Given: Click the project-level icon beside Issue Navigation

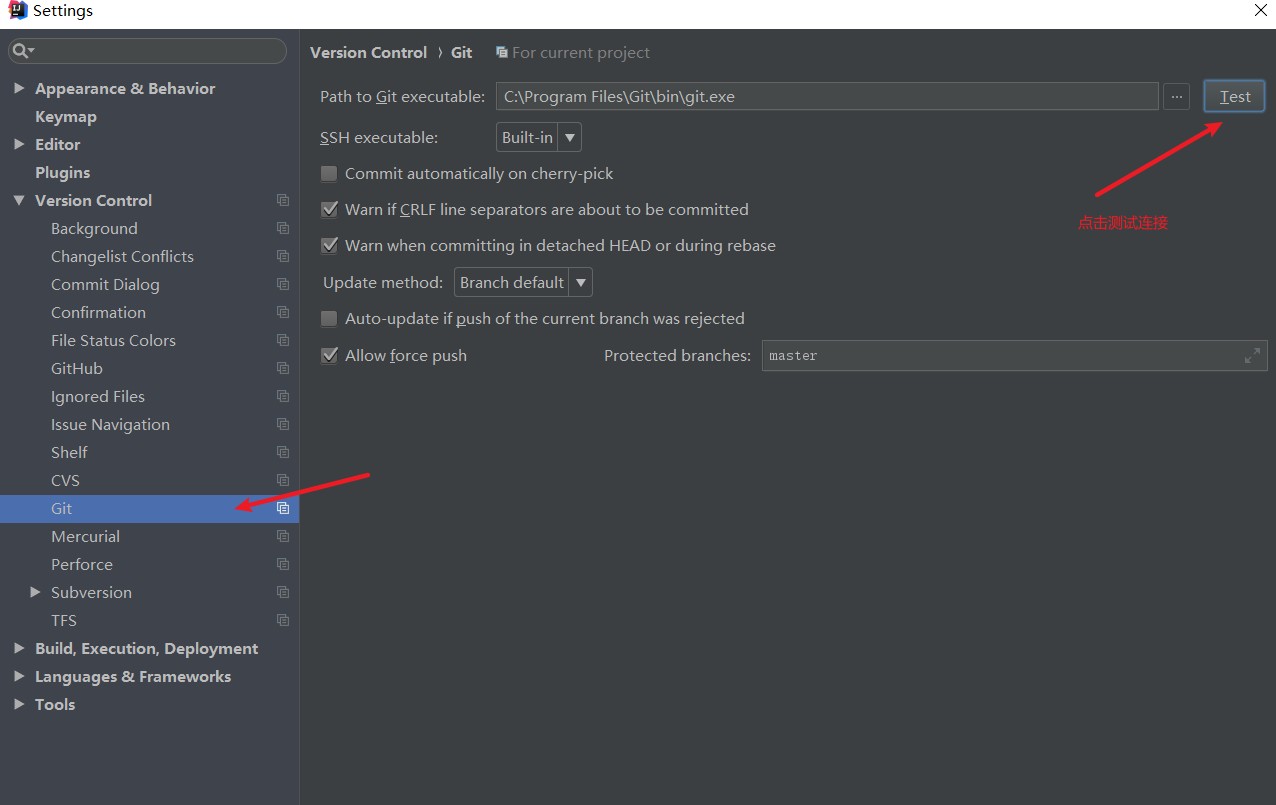Looking at the screenshot, I should pos(283,424).
